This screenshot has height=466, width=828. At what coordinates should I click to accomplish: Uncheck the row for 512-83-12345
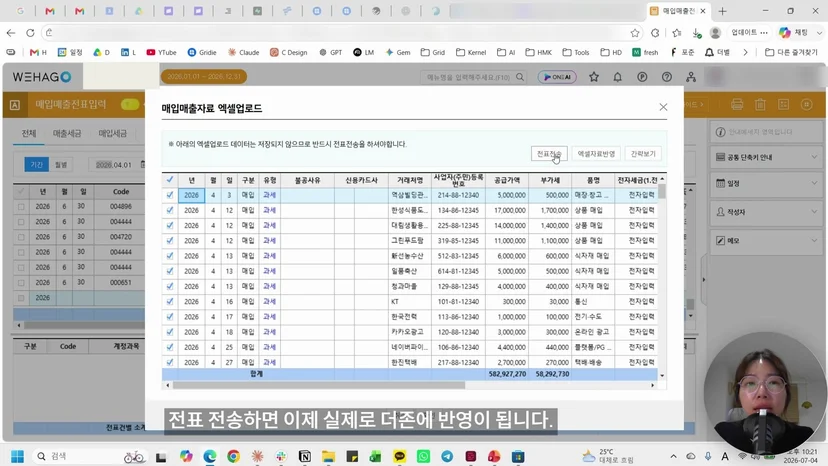170,256
